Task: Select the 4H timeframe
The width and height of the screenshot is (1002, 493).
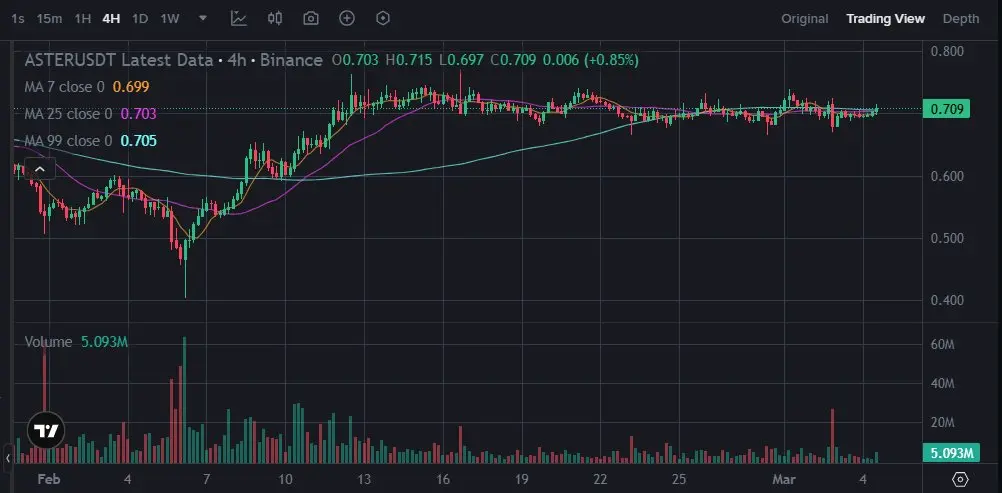Action: point(111,19)
